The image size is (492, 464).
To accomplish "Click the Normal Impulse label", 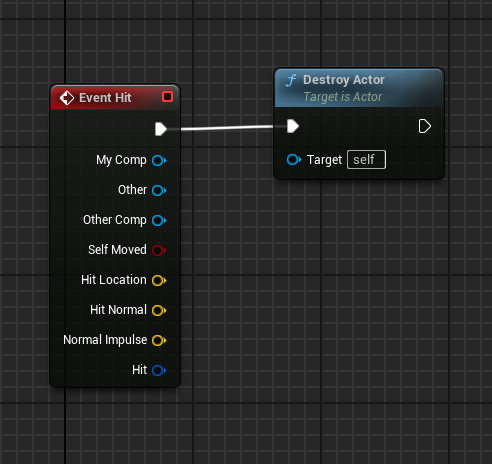I will point(105,340).
